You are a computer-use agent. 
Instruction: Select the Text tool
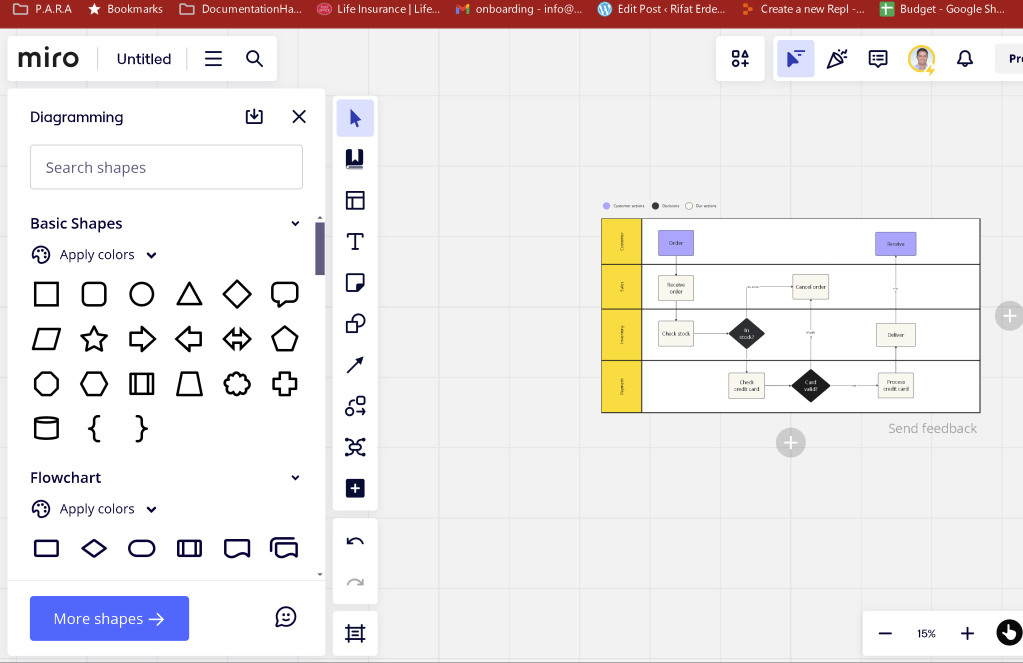coord(355,241)
